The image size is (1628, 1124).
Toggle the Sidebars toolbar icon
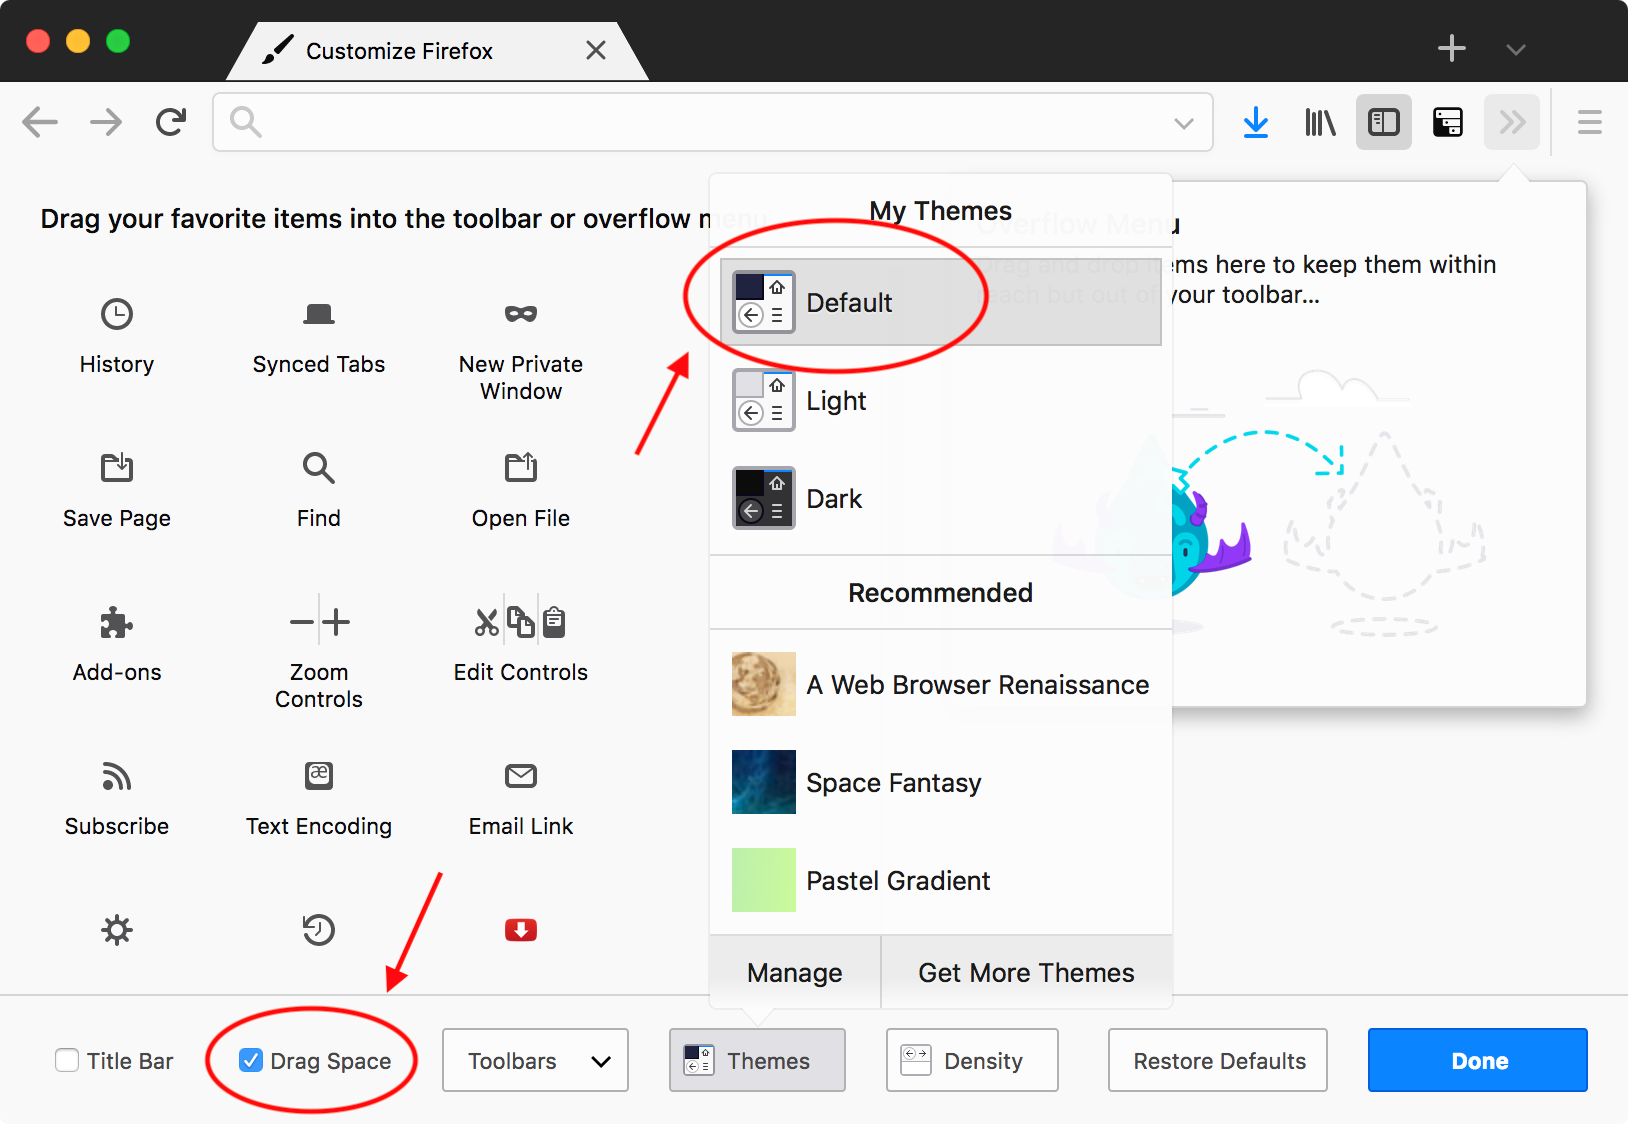[x=1384, y=122]
